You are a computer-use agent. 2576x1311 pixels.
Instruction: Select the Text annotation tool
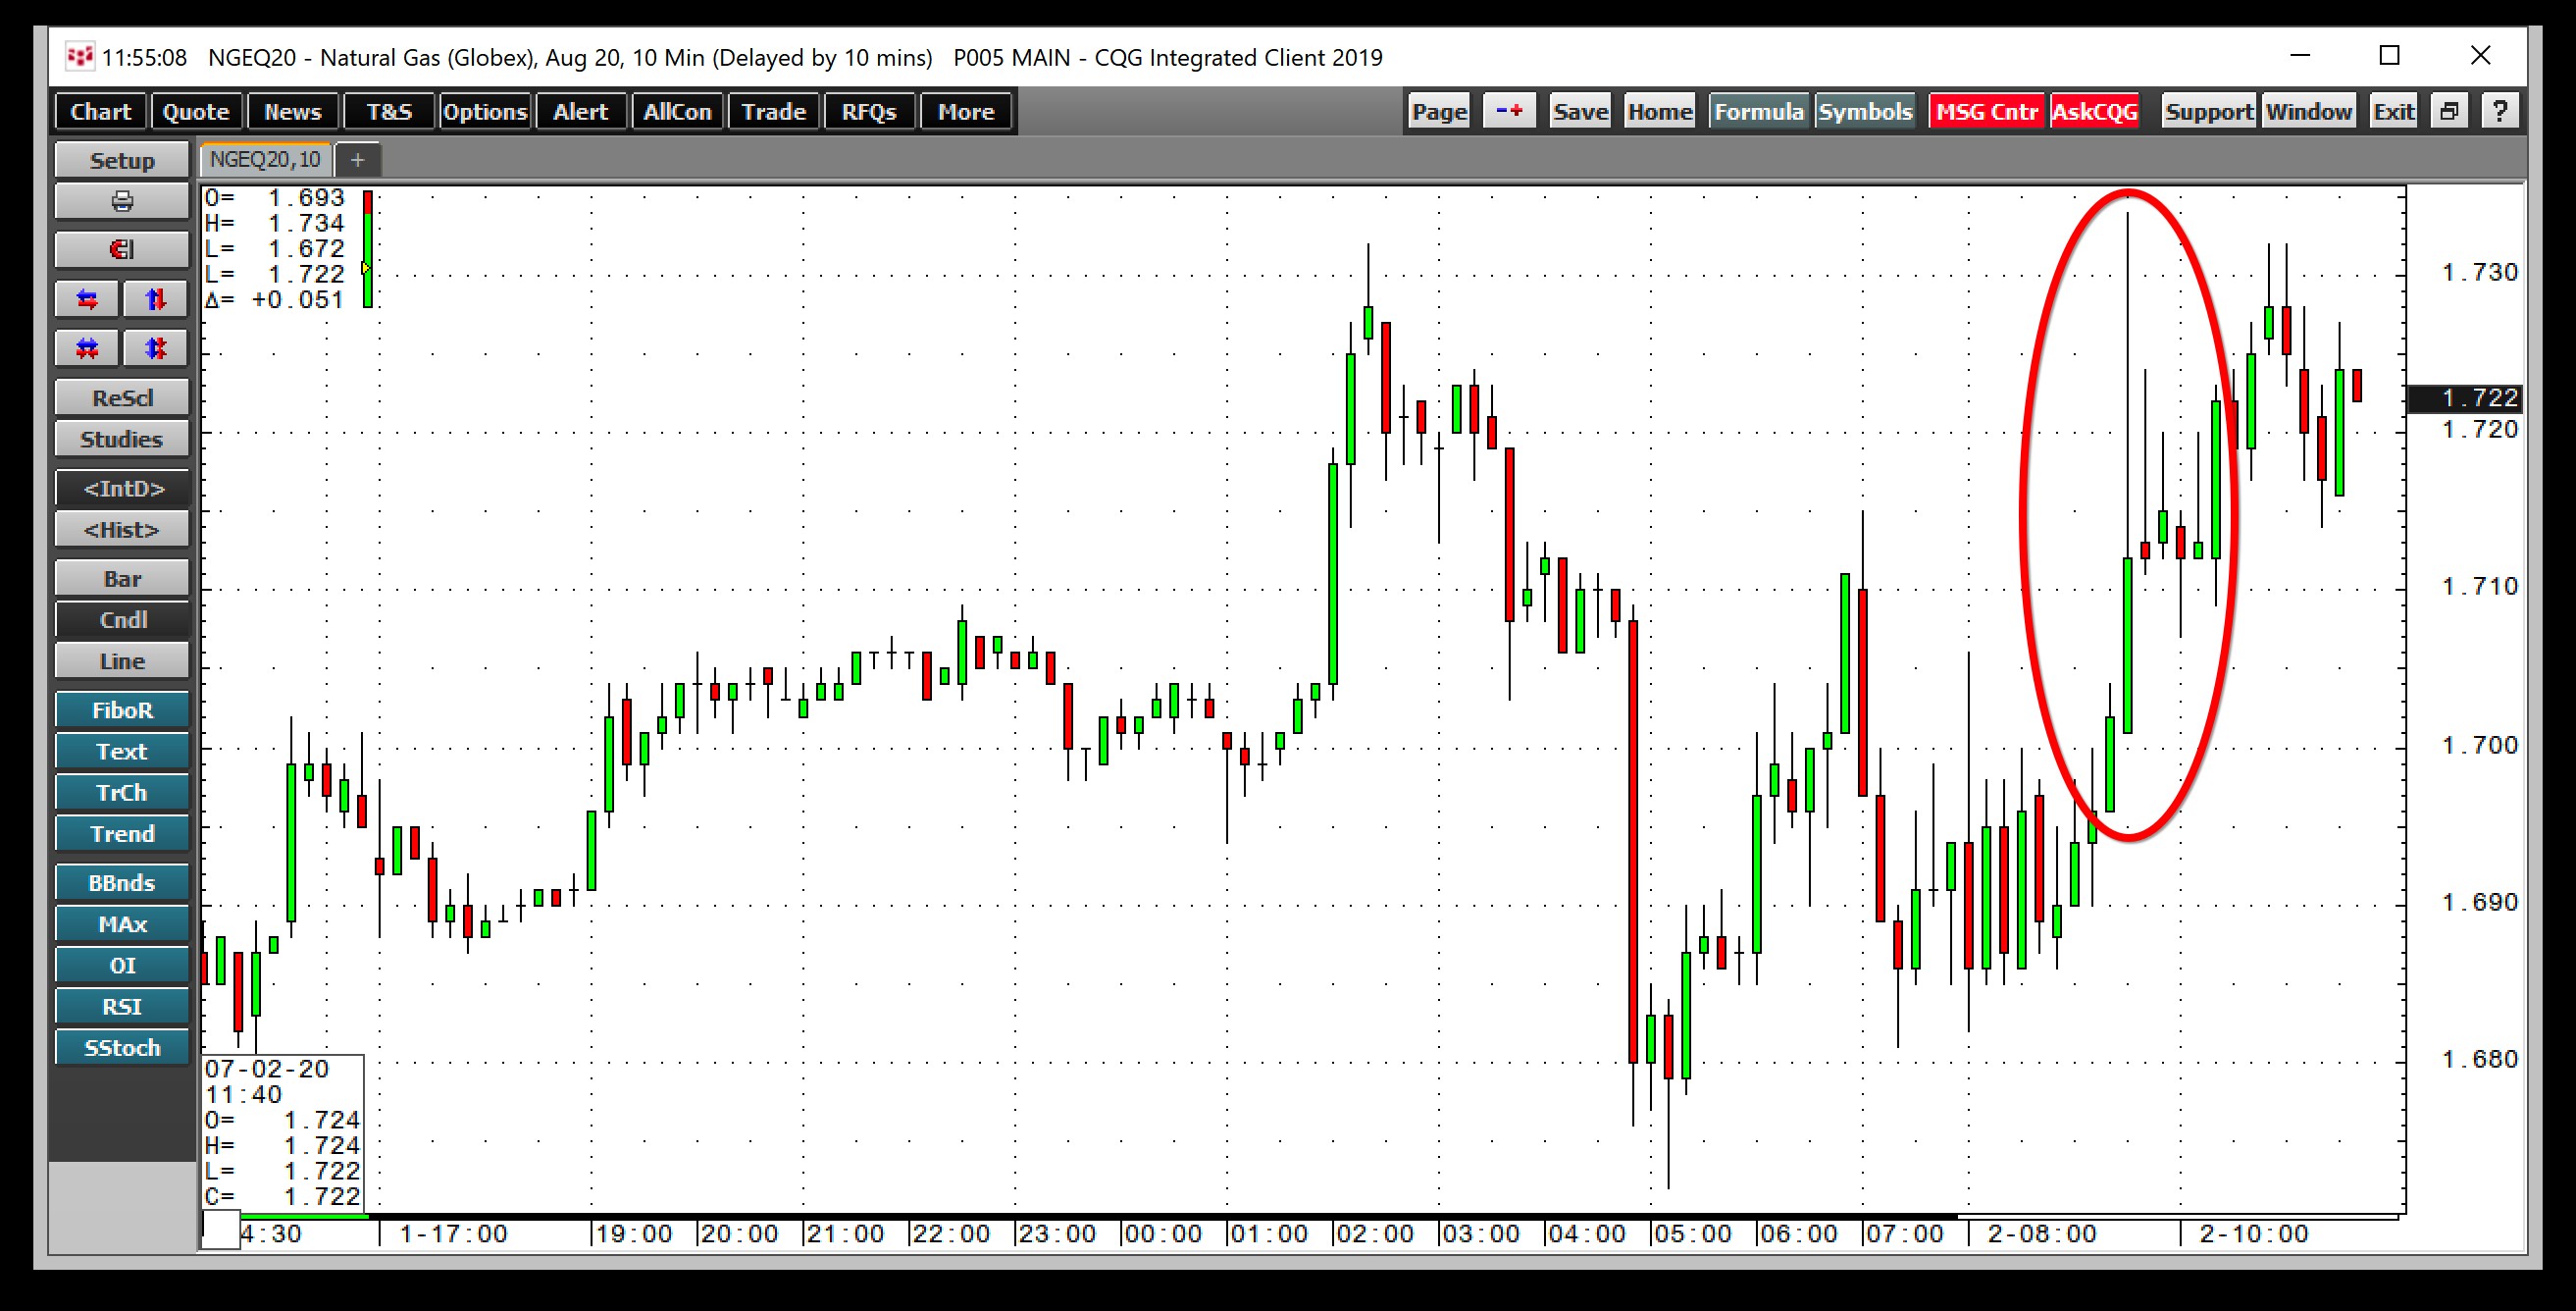point(122,751)
